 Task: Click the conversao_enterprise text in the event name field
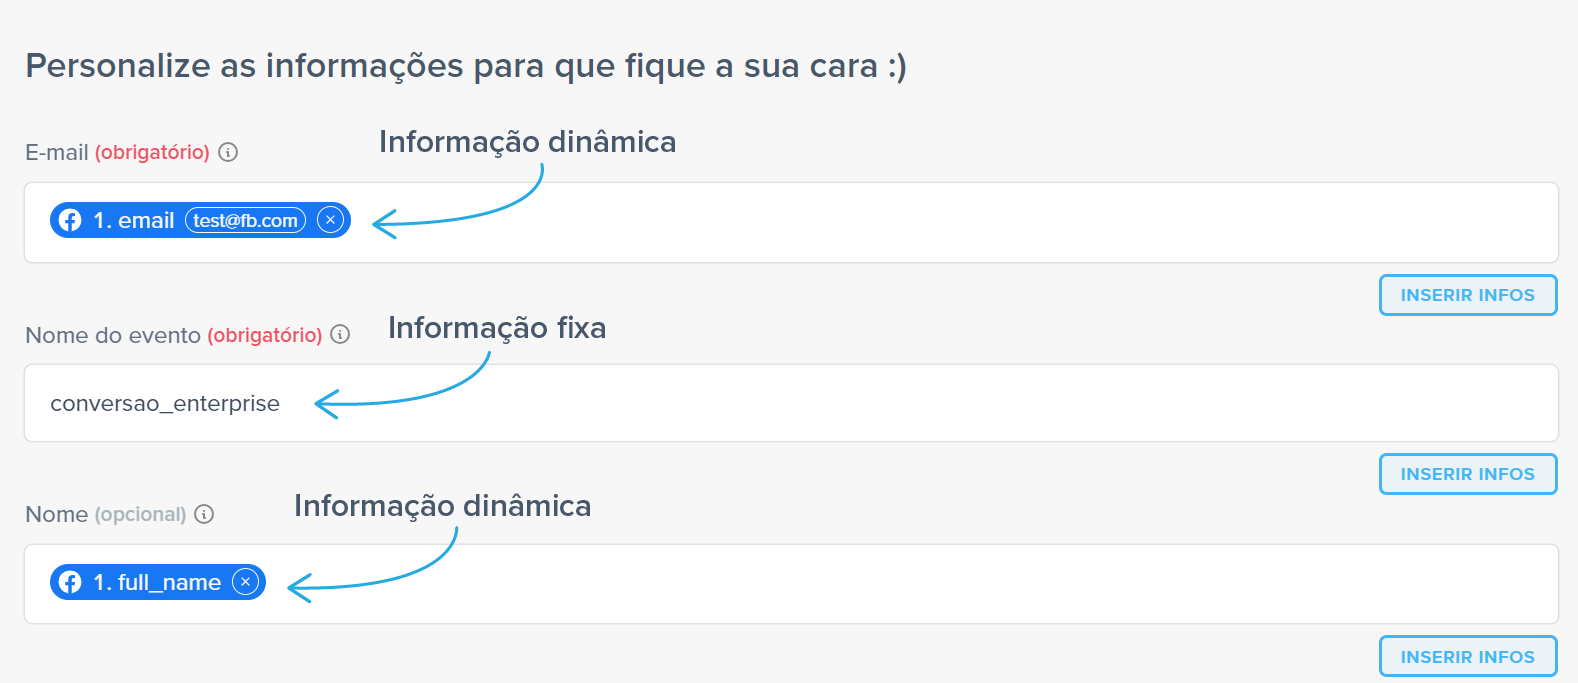165,403
